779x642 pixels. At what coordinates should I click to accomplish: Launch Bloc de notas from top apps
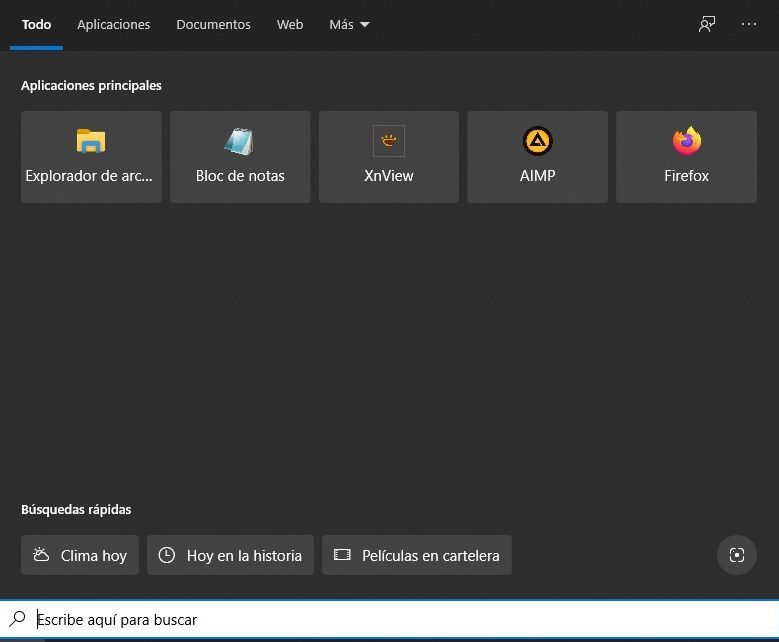[240, 157]
